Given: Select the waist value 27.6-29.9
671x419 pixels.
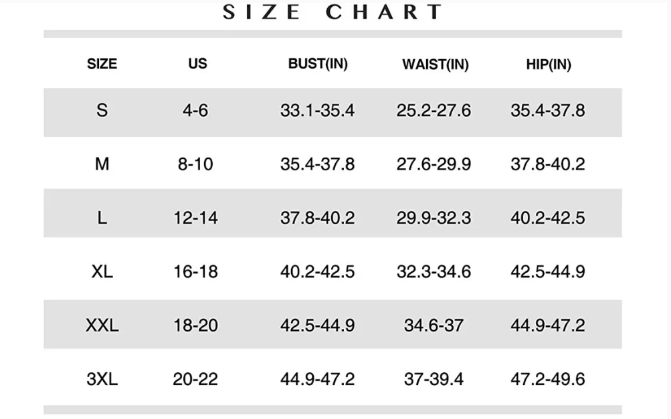Looking at the screenshot, I should tap(434, 164).
